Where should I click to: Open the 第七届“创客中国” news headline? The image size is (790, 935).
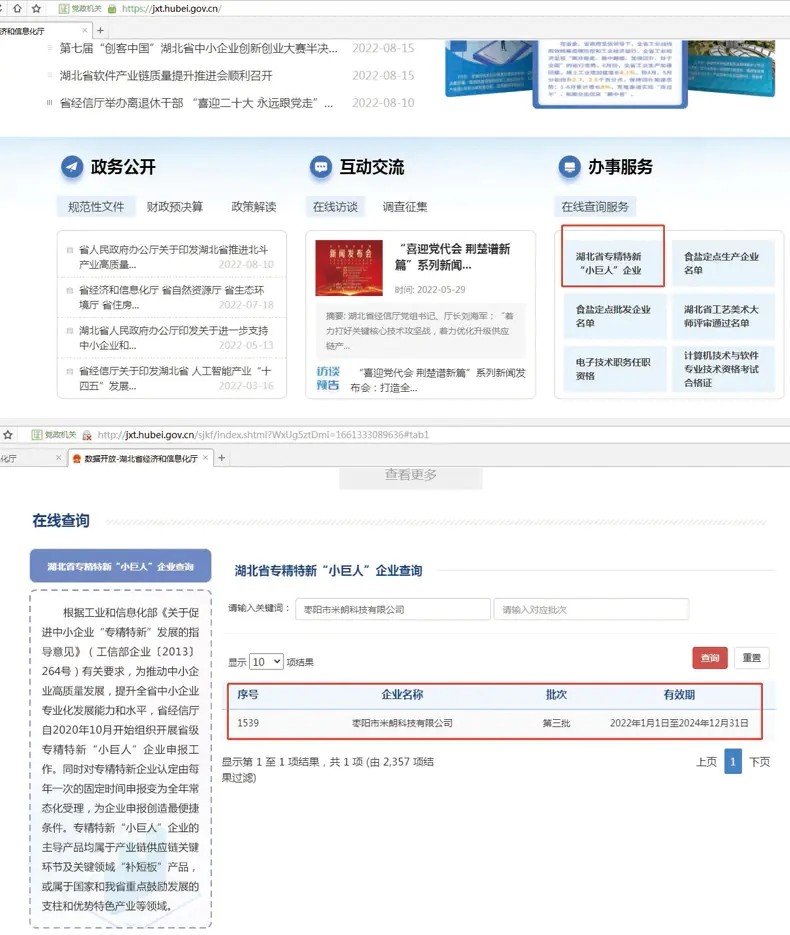[x=199, y=48]
